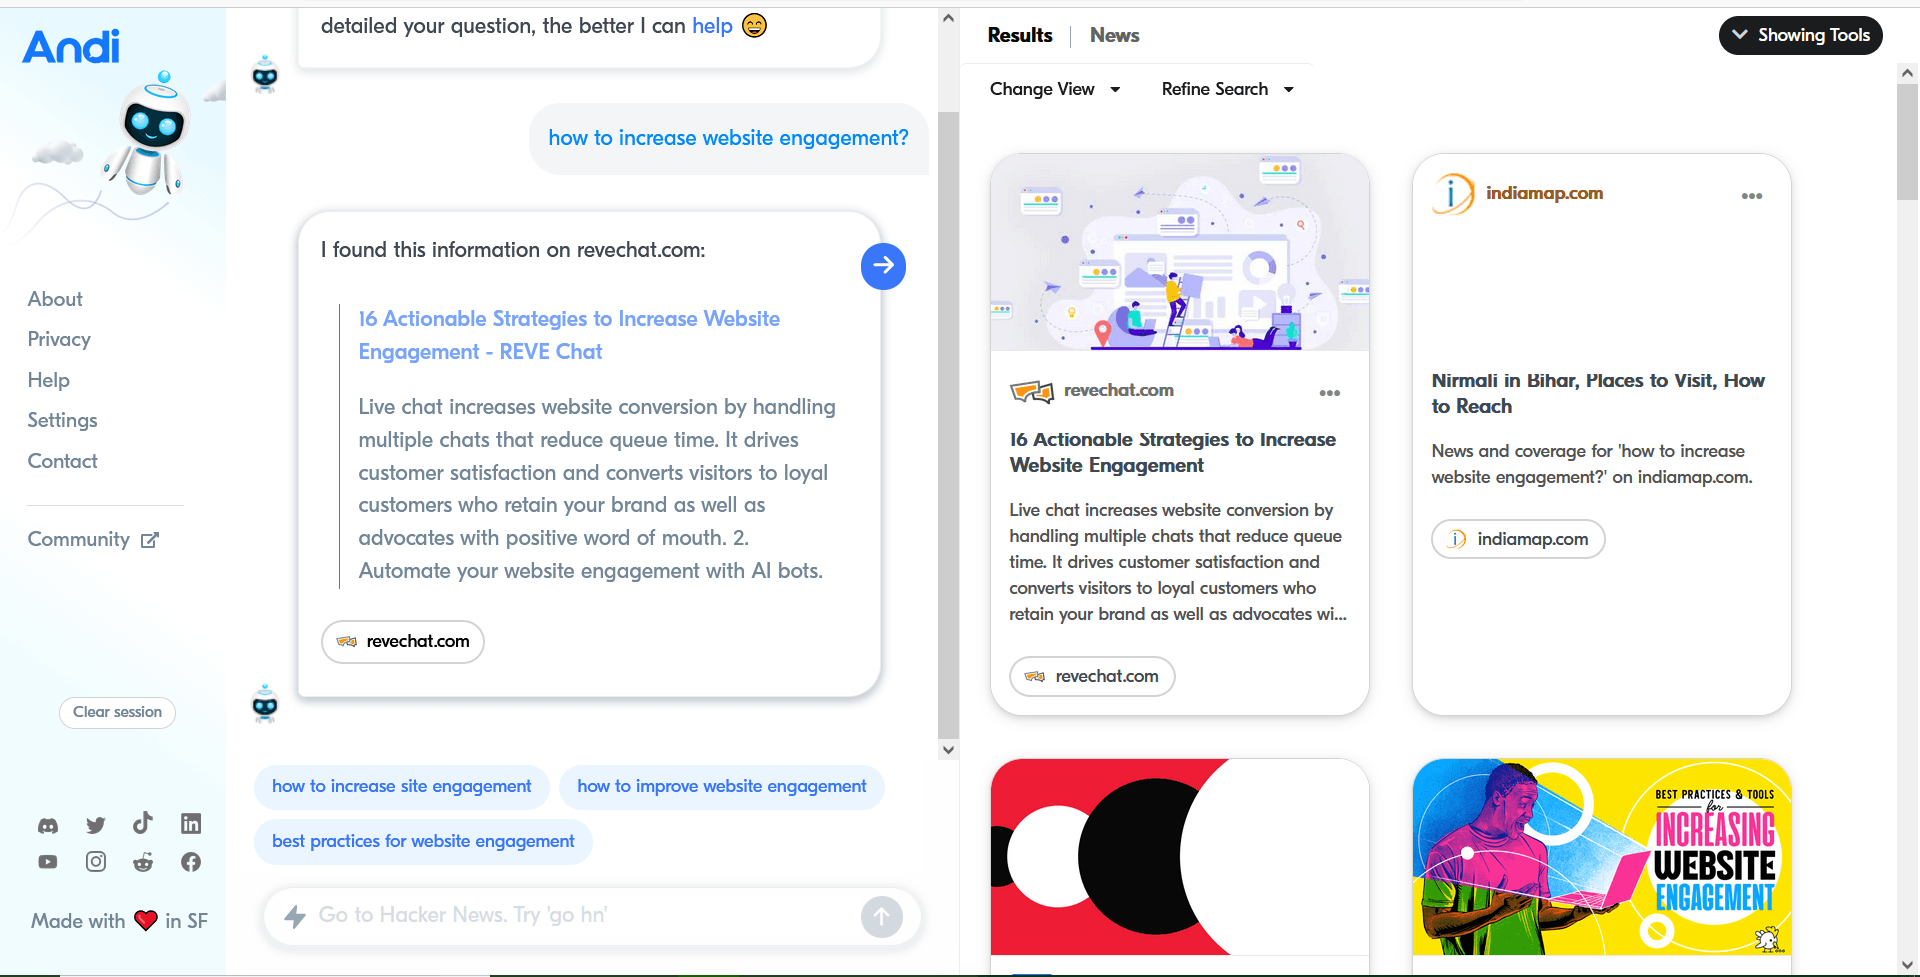Select suggestion 'best practices for website engagement'
The width and height of the screenshot is (1920, 977).
pos(423,842)
